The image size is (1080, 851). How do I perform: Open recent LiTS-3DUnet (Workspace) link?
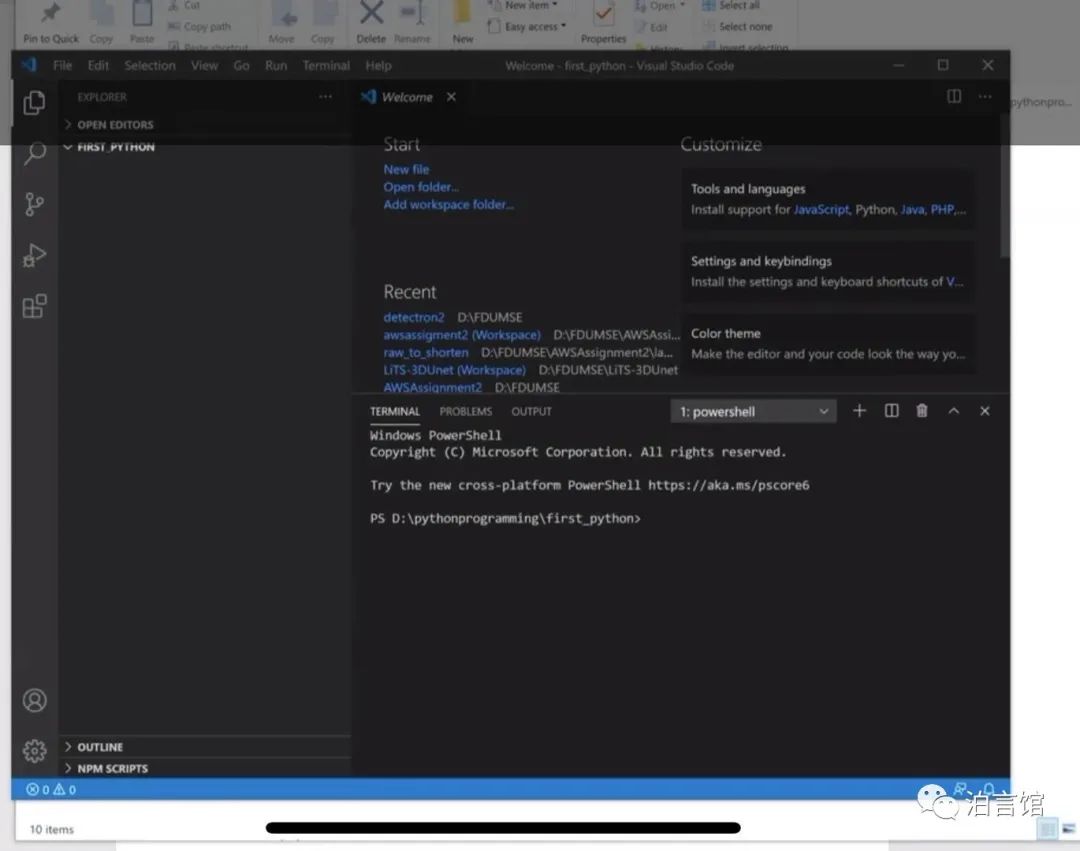pos(455,370)
